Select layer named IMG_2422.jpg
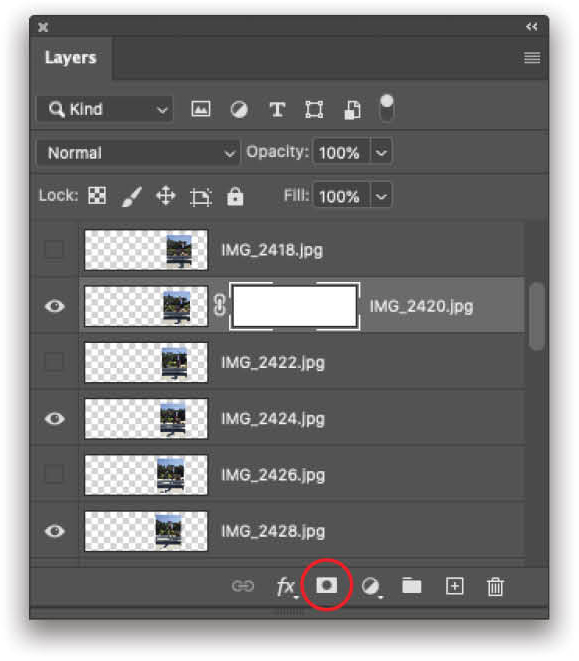 [273, 363]
